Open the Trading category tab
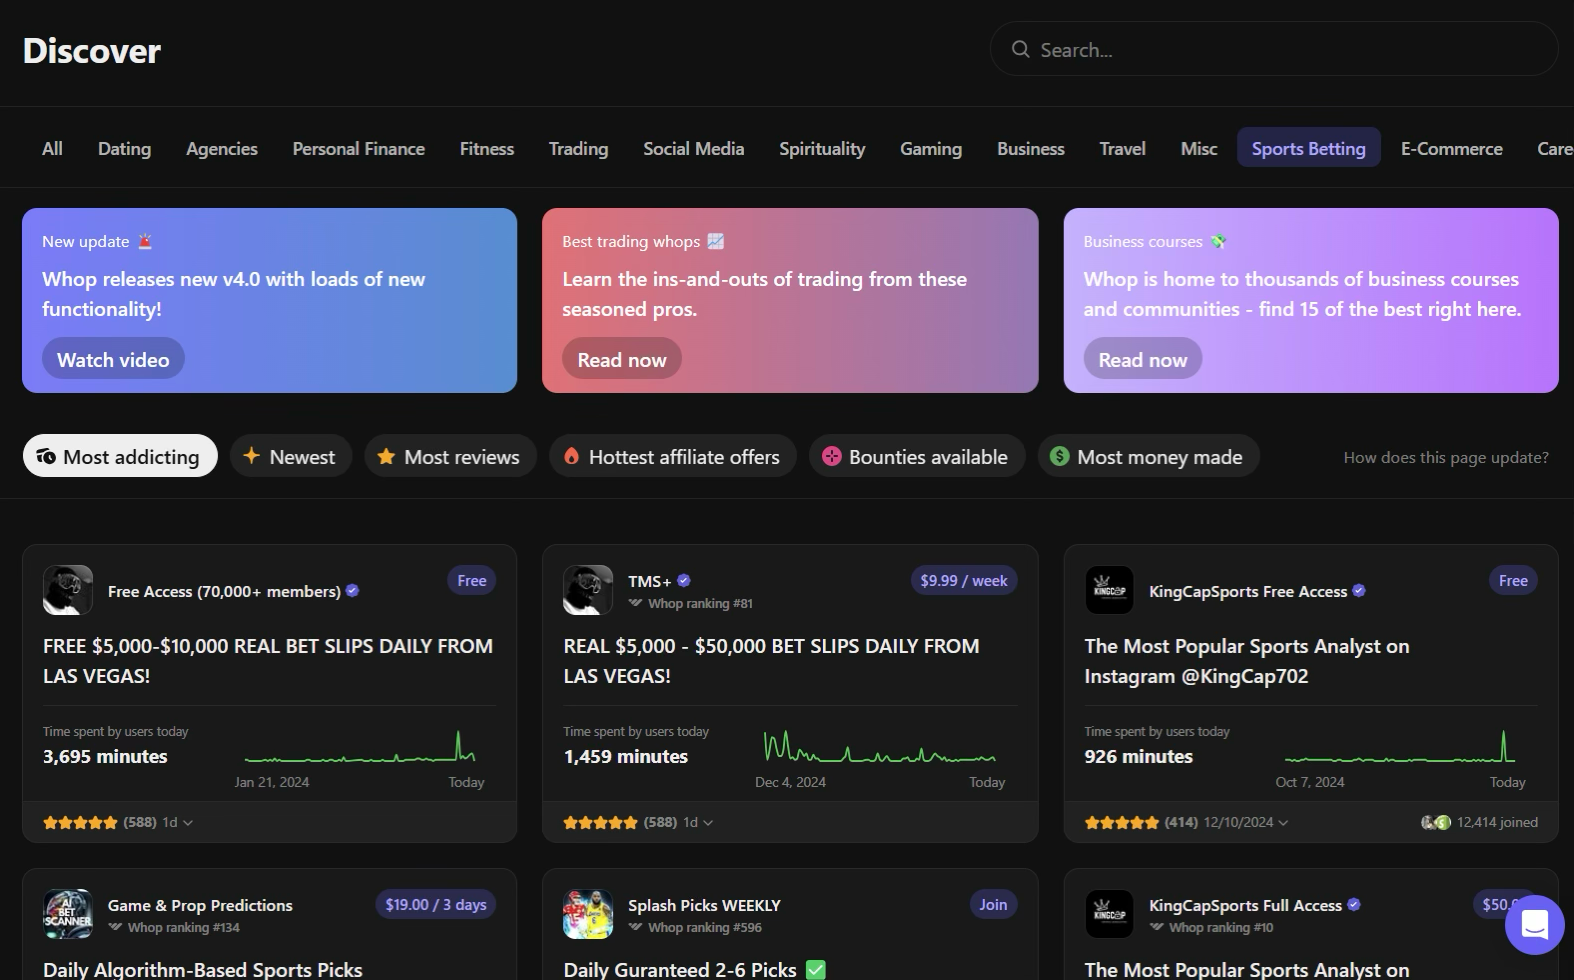 pyautogui.click(x=578, y=148)
